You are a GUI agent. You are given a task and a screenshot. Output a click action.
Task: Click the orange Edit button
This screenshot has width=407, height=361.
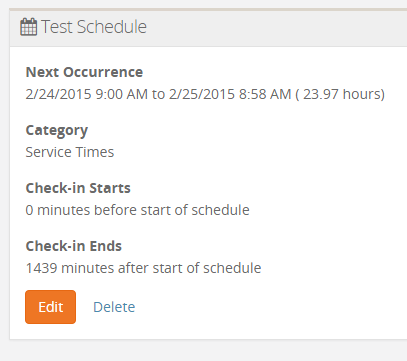(x=50, y=307)
